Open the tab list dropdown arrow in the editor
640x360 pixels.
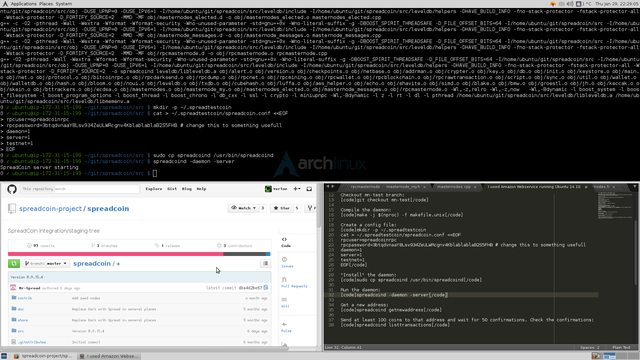(635, 187)
